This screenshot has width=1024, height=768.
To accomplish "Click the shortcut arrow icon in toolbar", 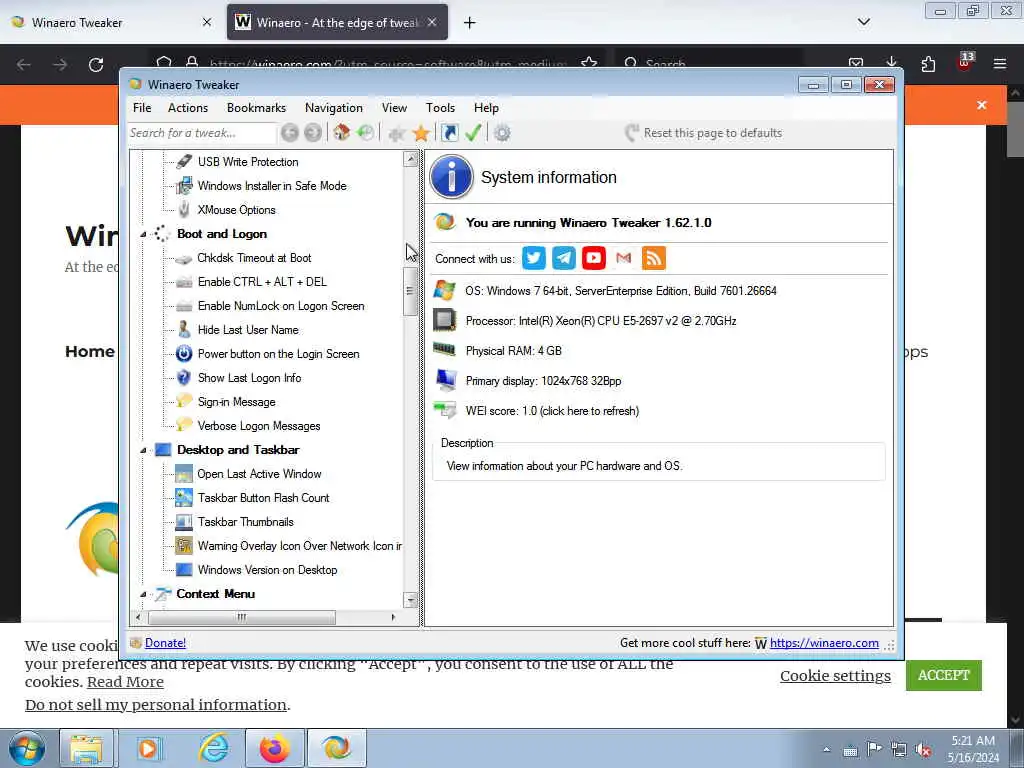I will tap(449, 133).
